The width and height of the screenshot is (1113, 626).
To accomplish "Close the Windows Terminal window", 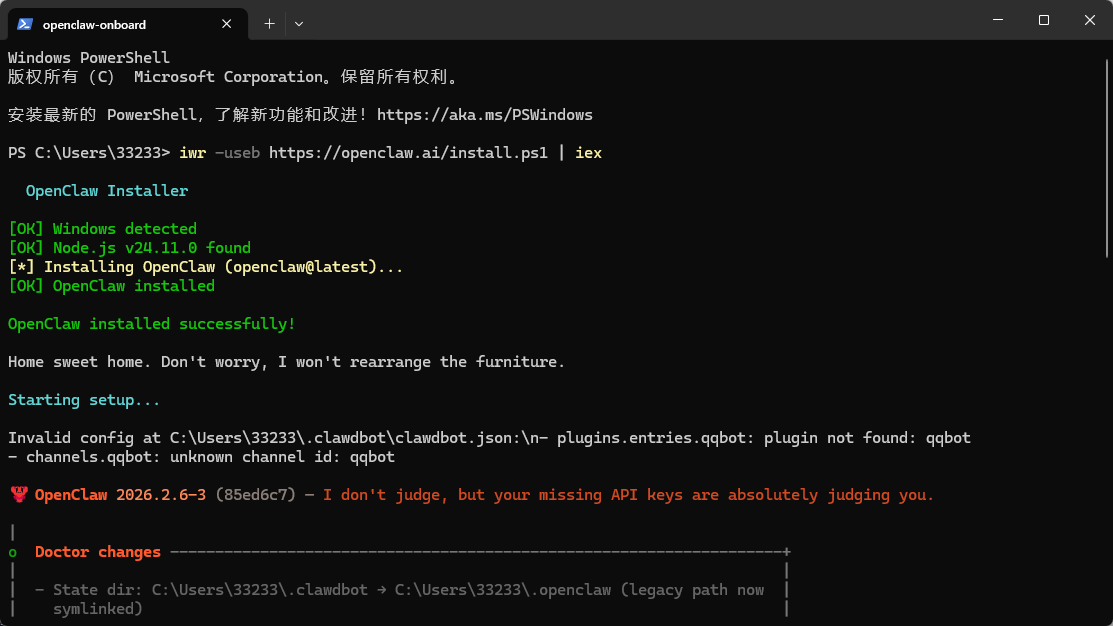I will click(x=1089, y=20).
